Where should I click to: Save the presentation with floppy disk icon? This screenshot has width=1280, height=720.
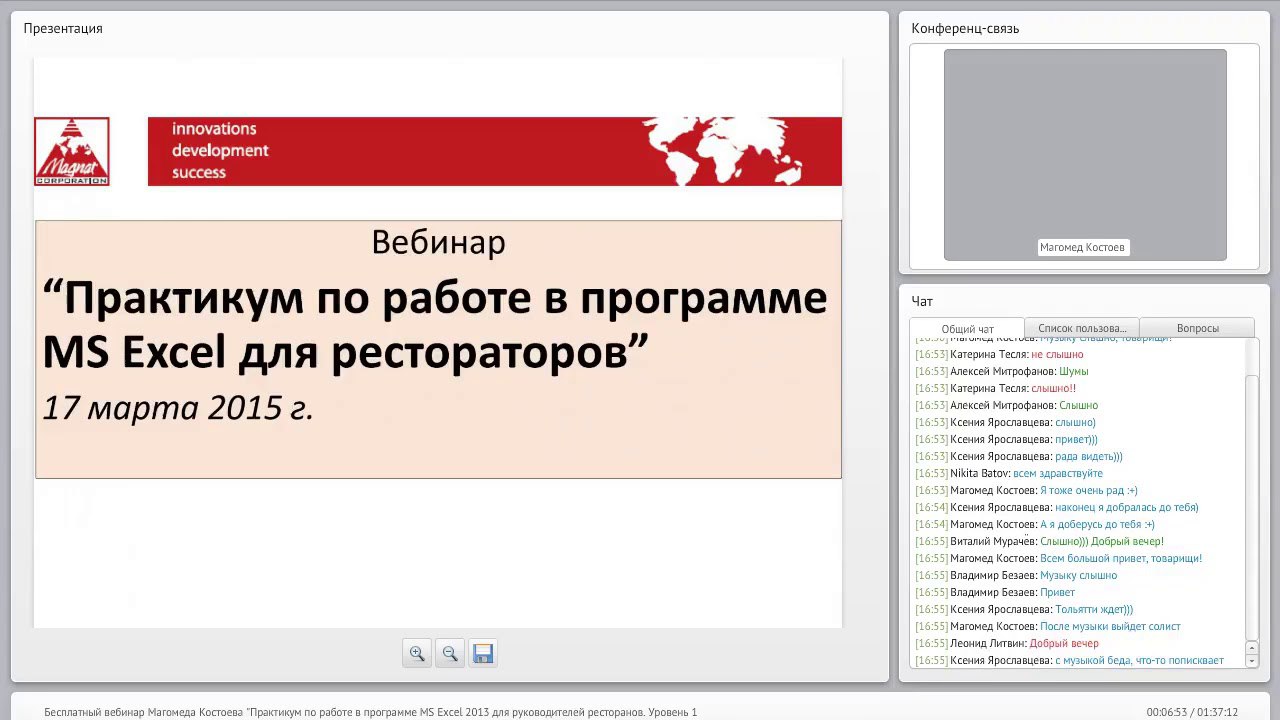(483, 653)
